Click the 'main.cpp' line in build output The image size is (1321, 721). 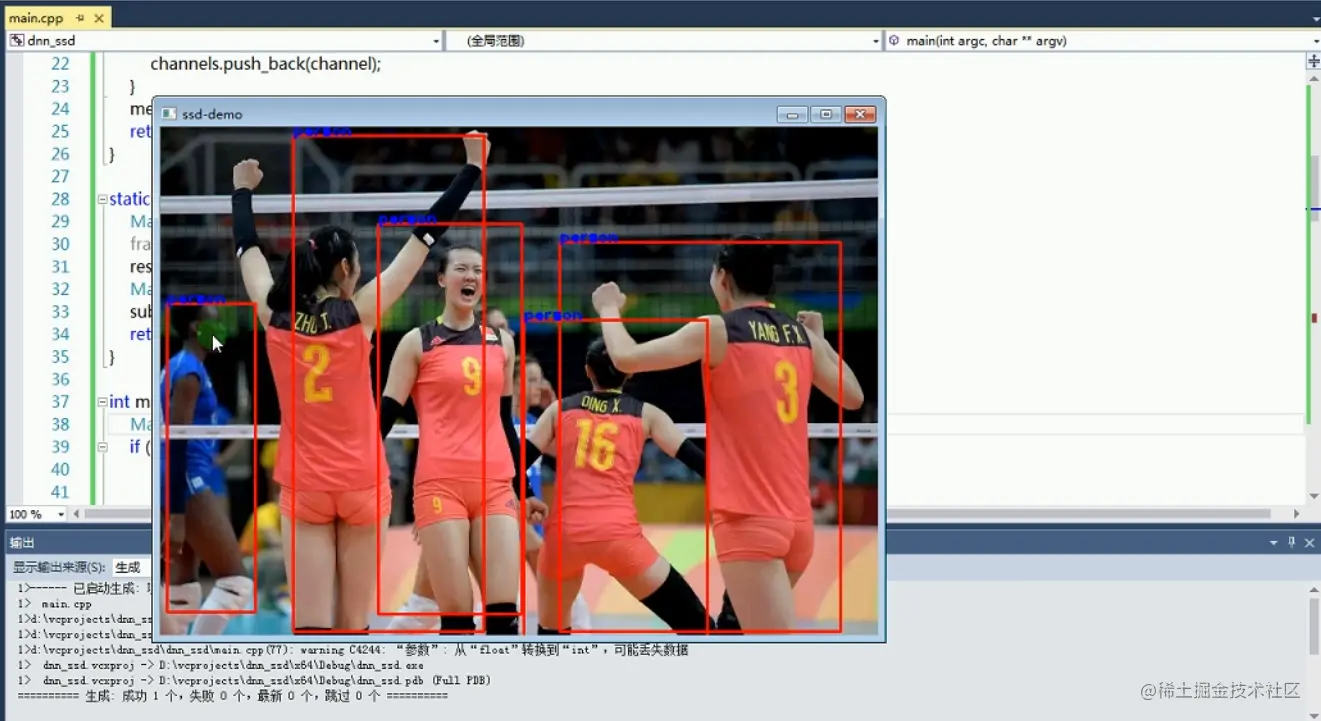point(55,604)
